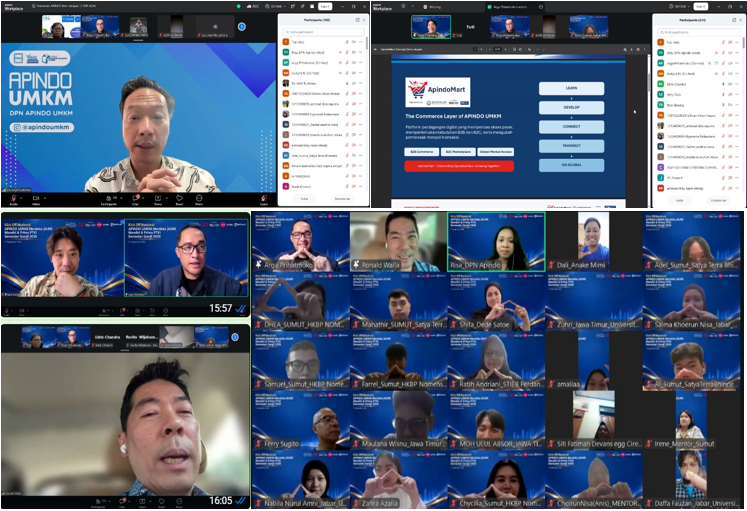Click GO GLOBAL box on the ApindoMart slide
Viewport: 747px width, 511px height.
[x=571, y=165]
